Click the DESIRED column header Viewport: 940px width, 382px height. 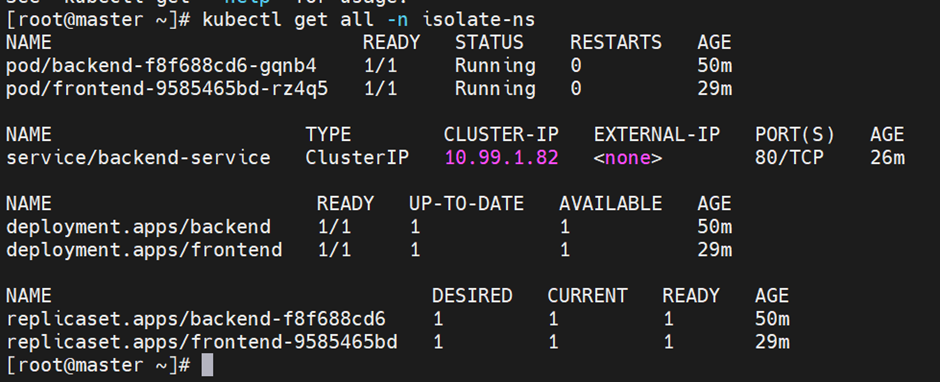click(472, 296)
